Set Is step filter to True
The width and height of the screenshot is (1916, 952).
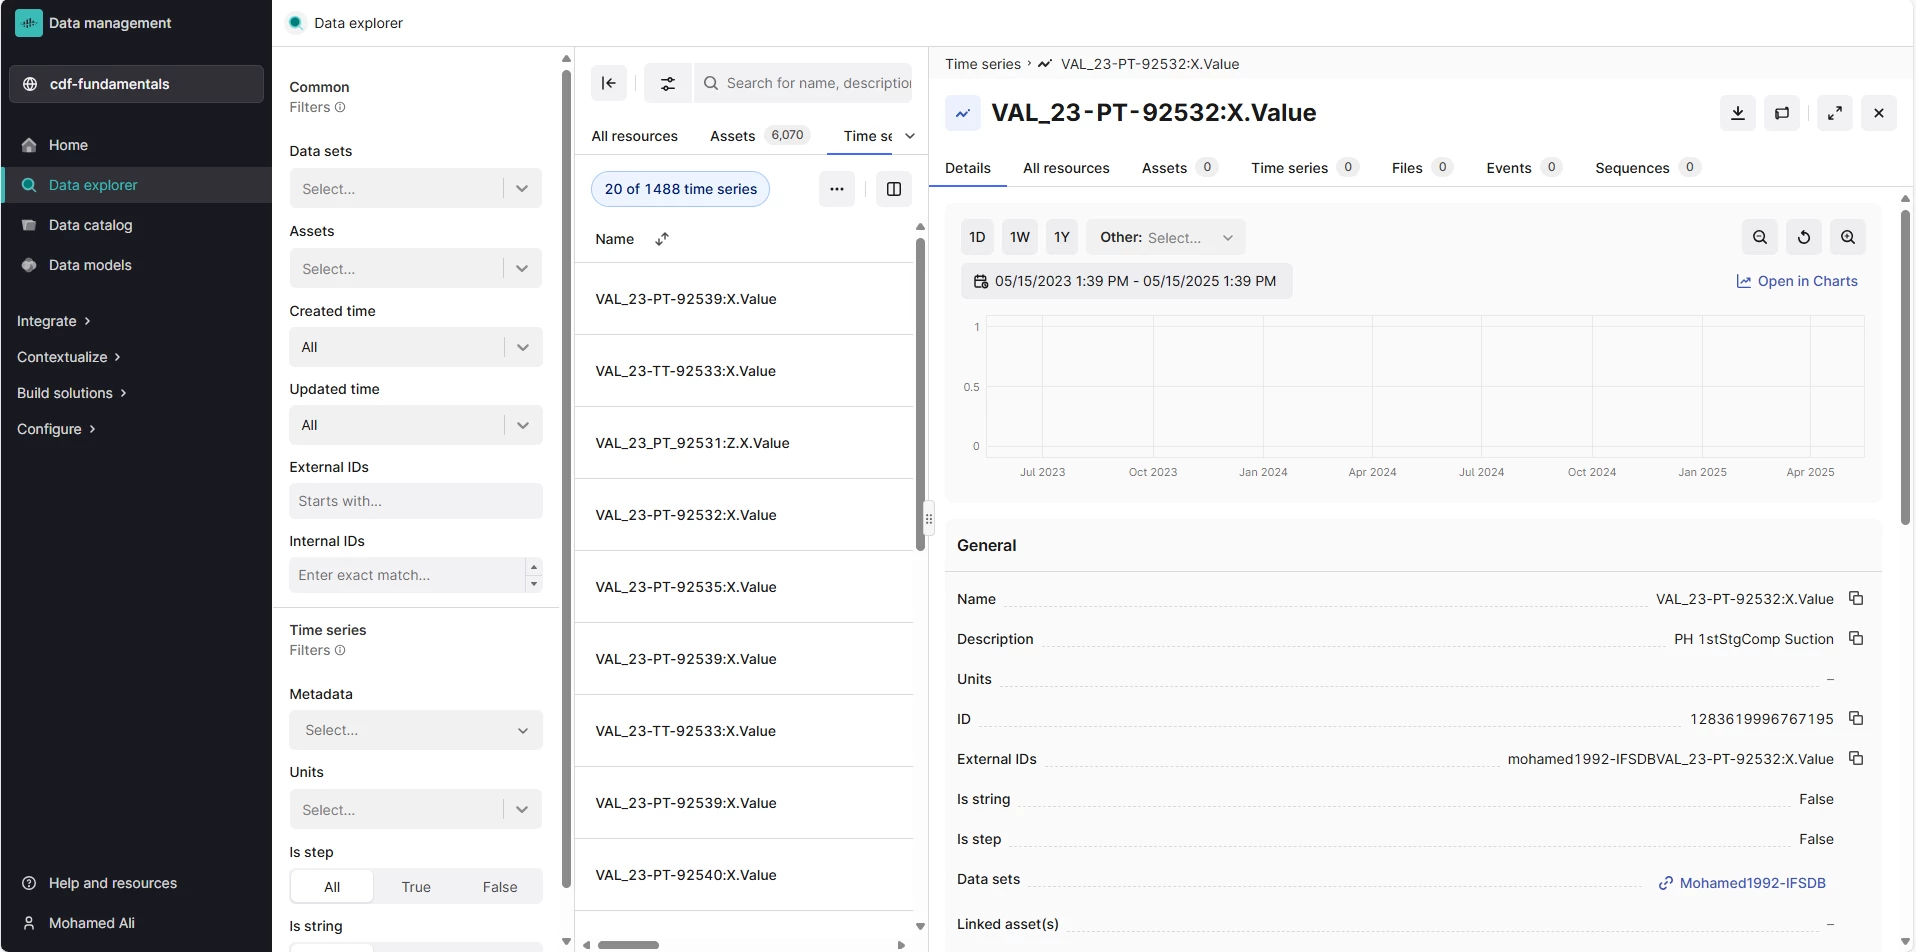tap(416, 887)
